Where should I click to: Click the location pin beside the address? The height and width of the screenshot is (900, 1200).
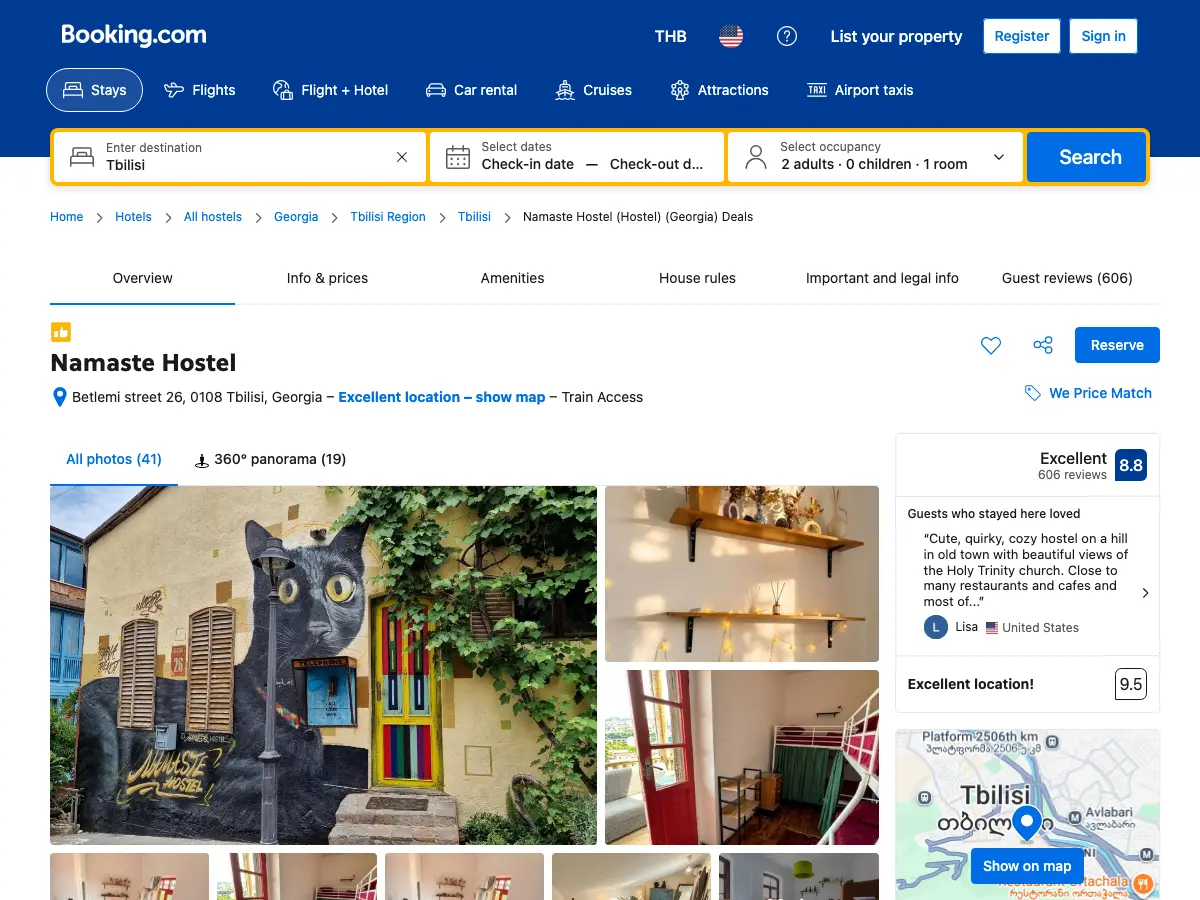(59, 397)
